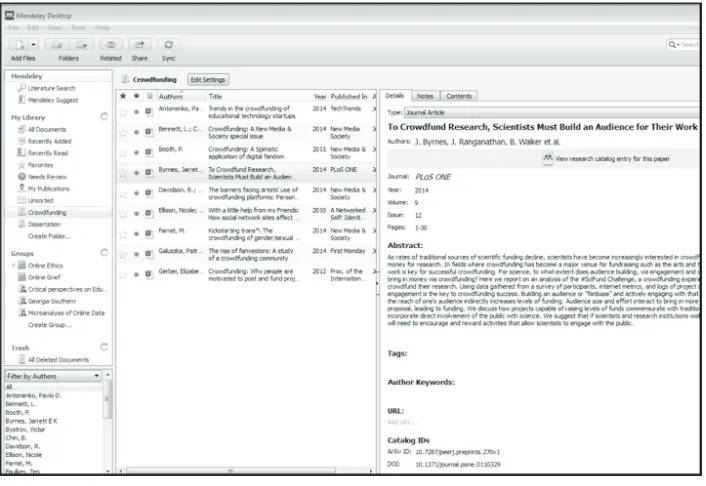Screen dimensions: 706x486
Task: Open the Online Grief group
Action: (x=44, y=277)
